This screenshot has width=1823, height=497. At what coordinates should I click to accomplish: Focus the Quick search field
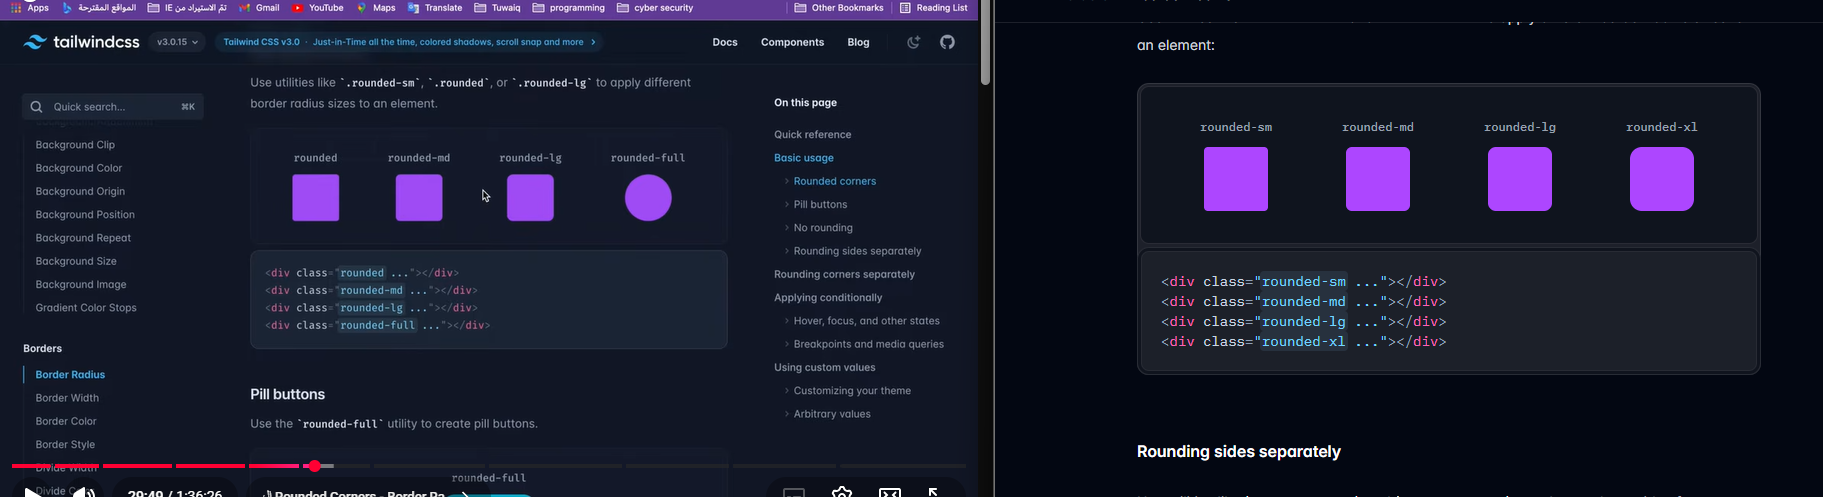point(113,107)
